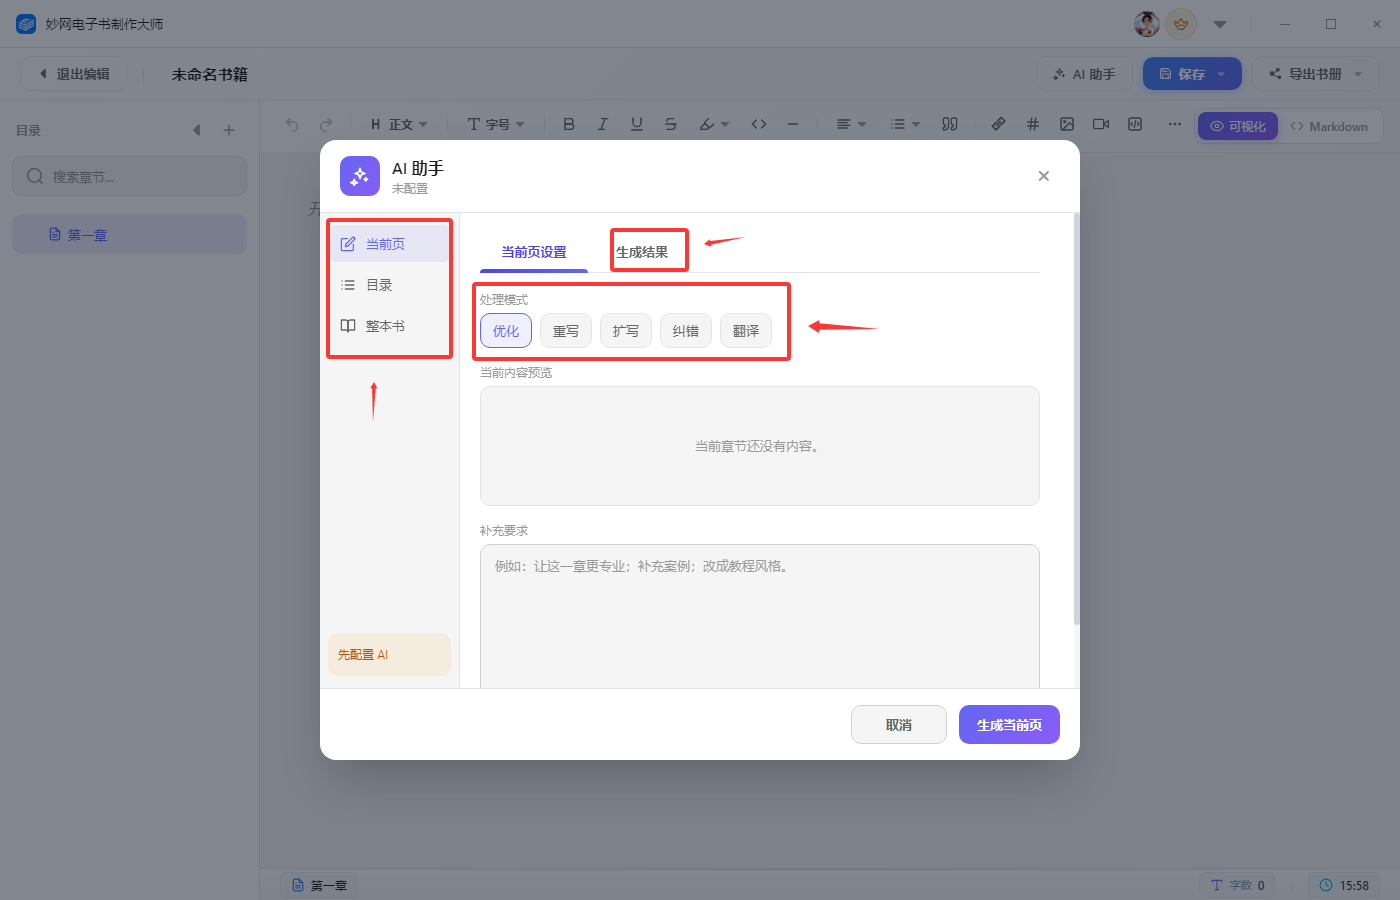The height and width of the screenshot is (900, 1400).
Task: Choose 重写 processing mode
Action: (566, 331)
